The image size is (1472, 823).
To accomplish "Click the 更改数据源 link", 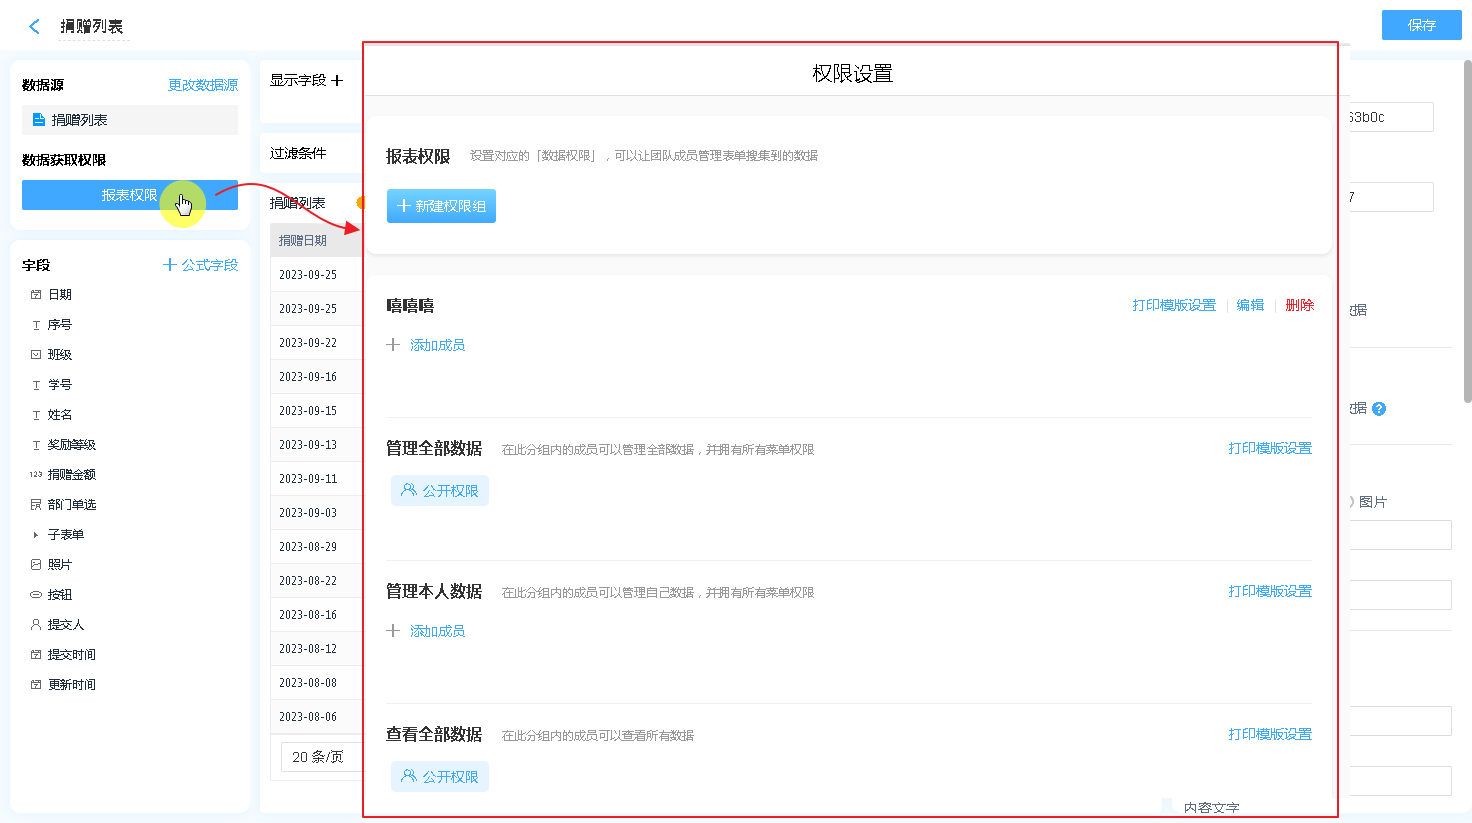I will [x=203, y=86].
